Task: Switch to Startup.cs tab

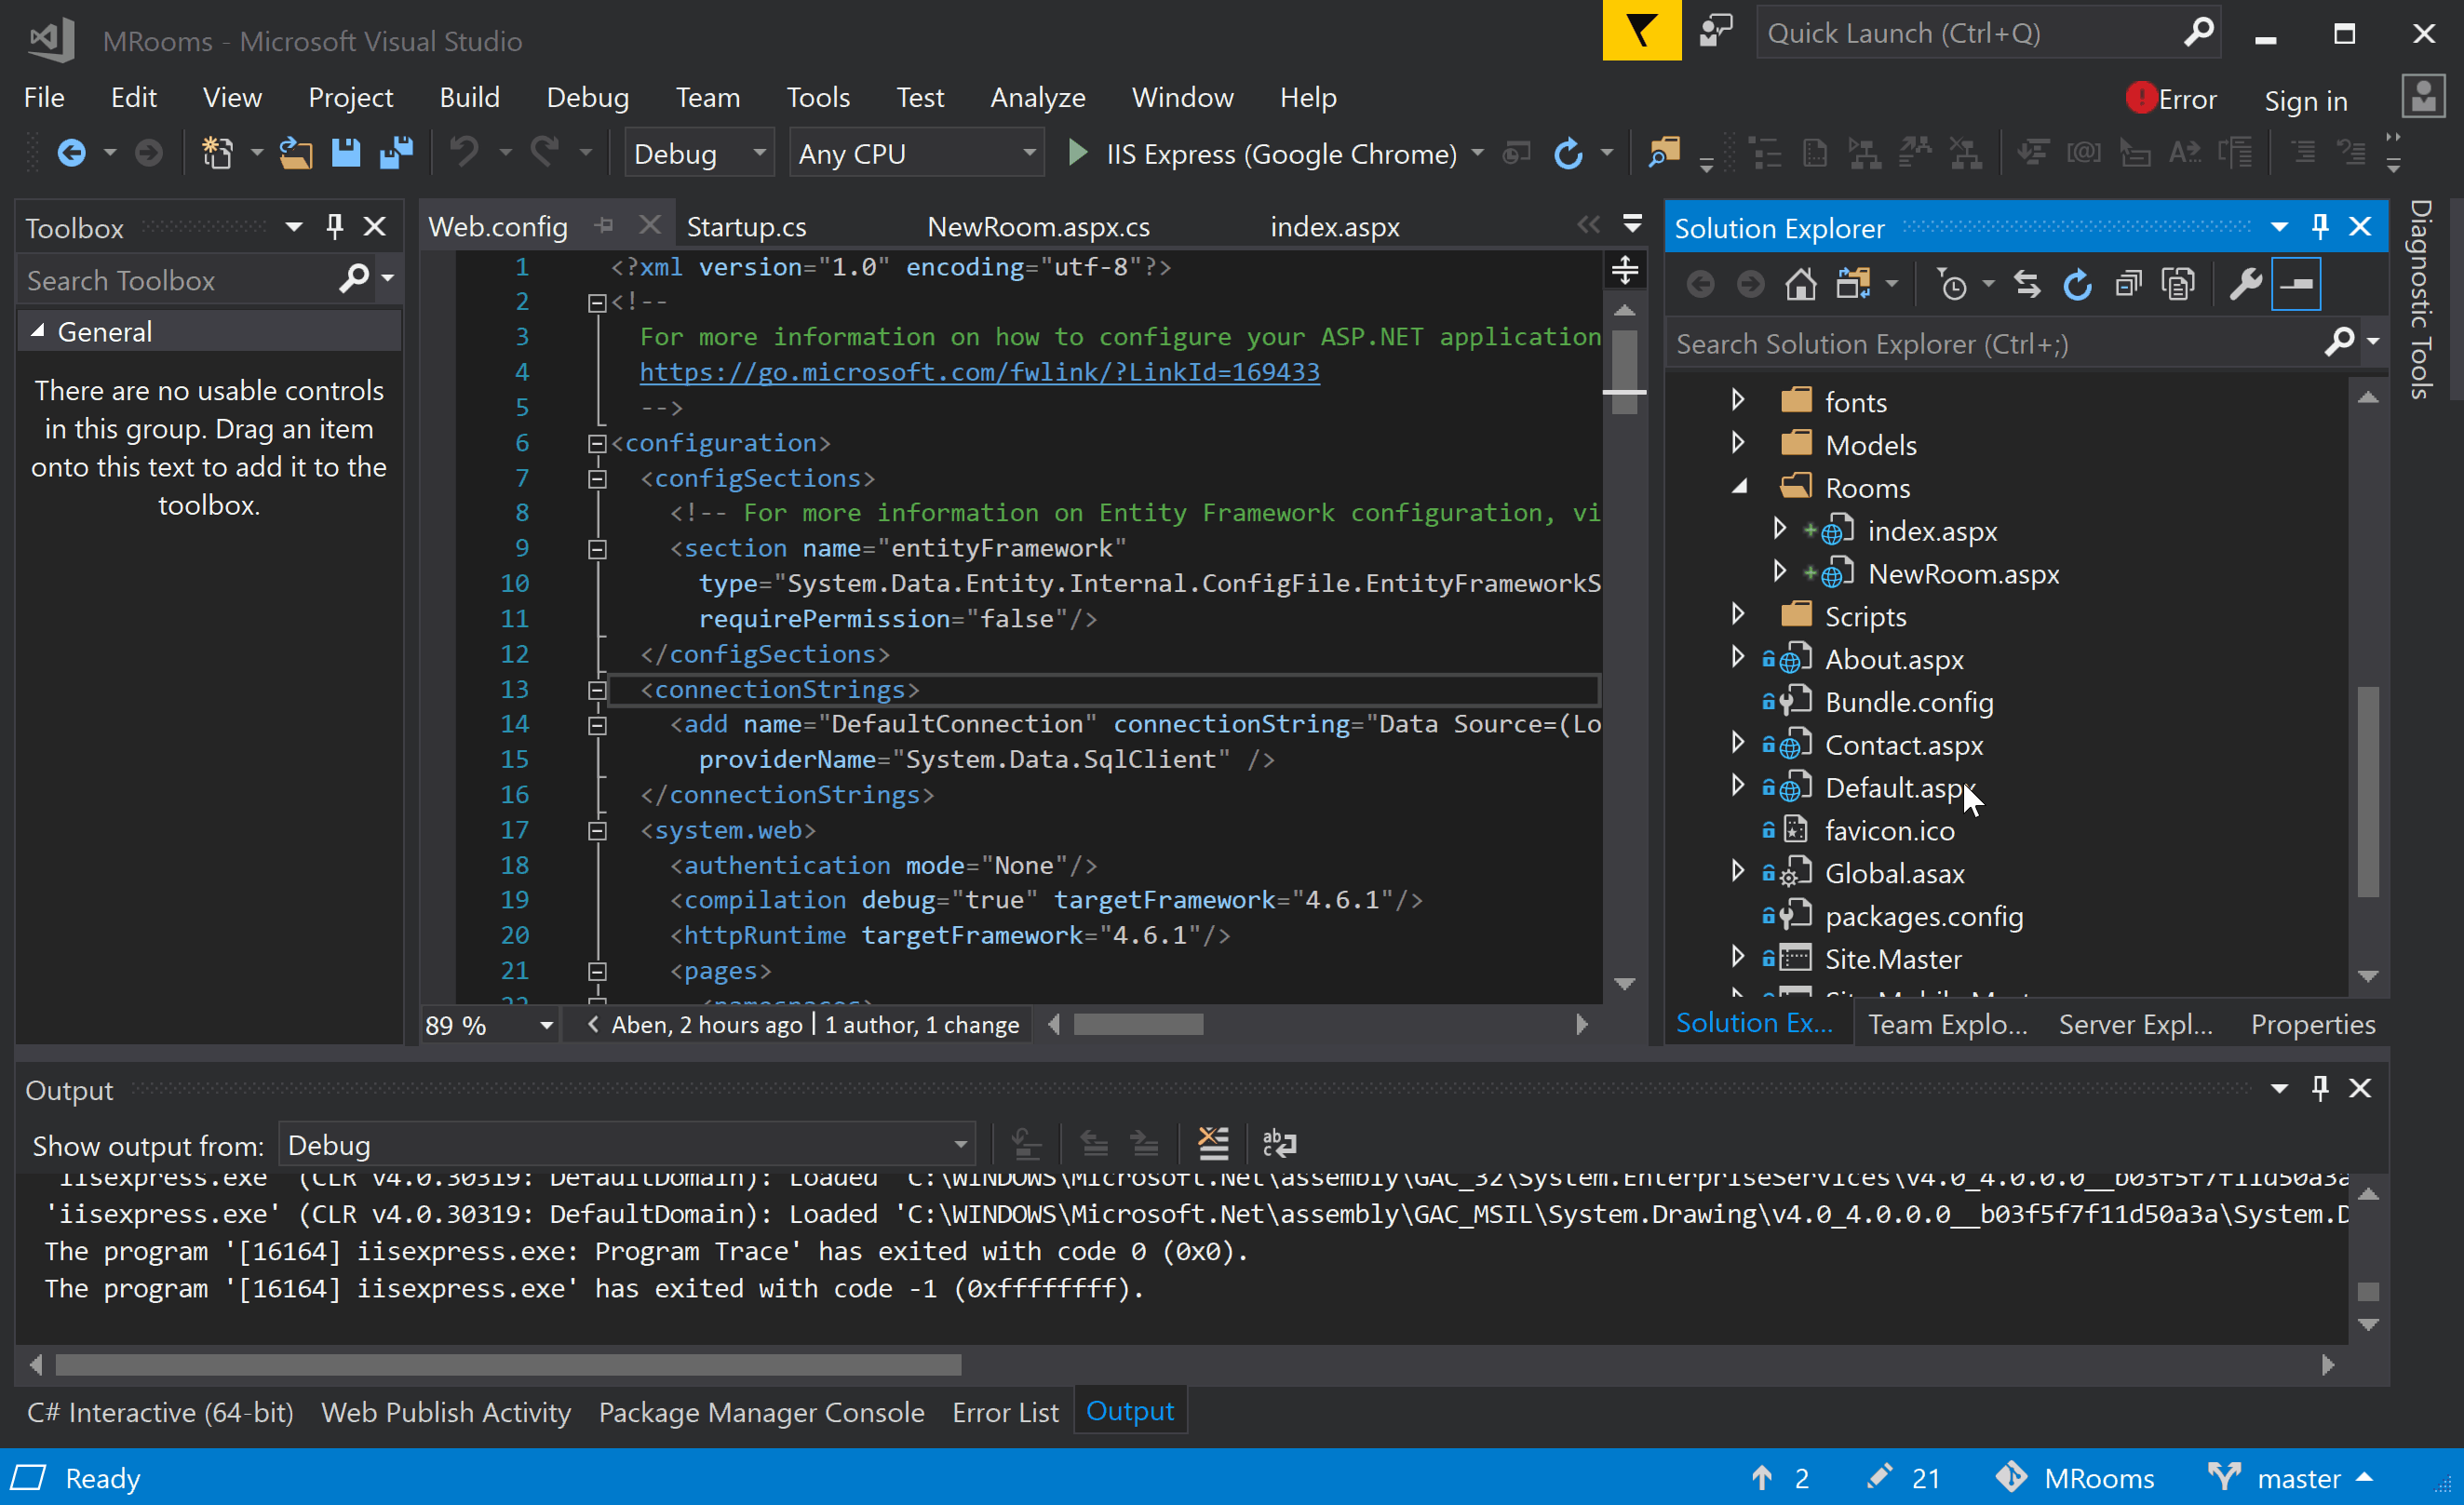Action: pos(746,227)
